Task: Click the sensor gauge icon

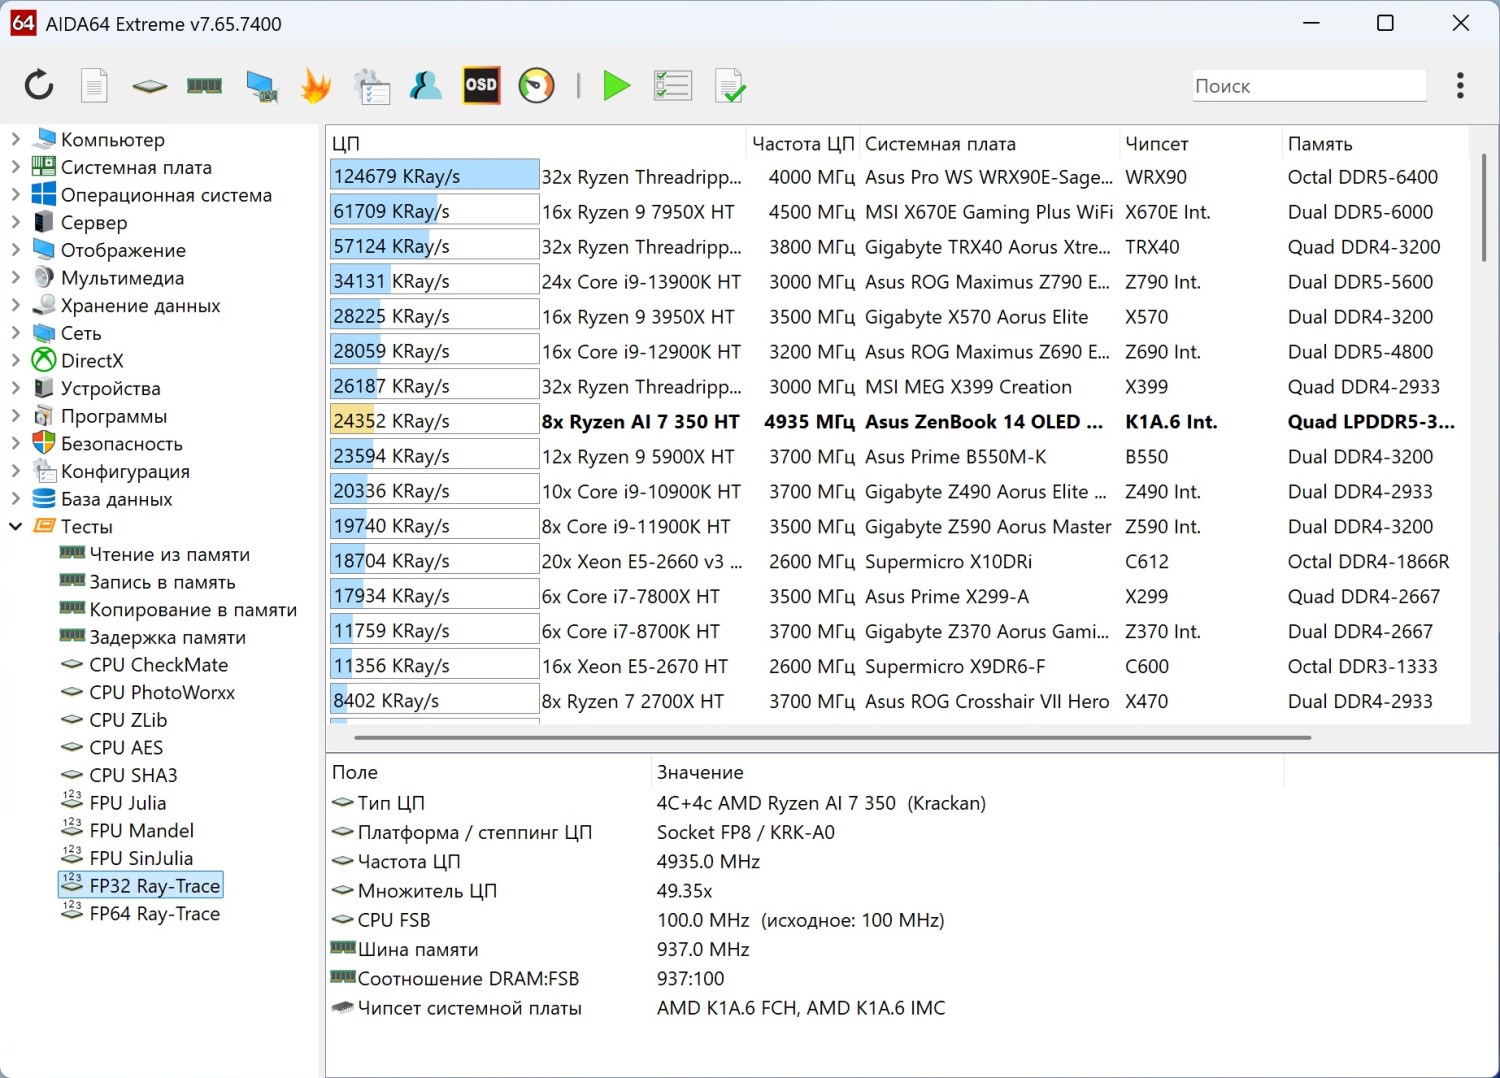Action: click(536, 86)
